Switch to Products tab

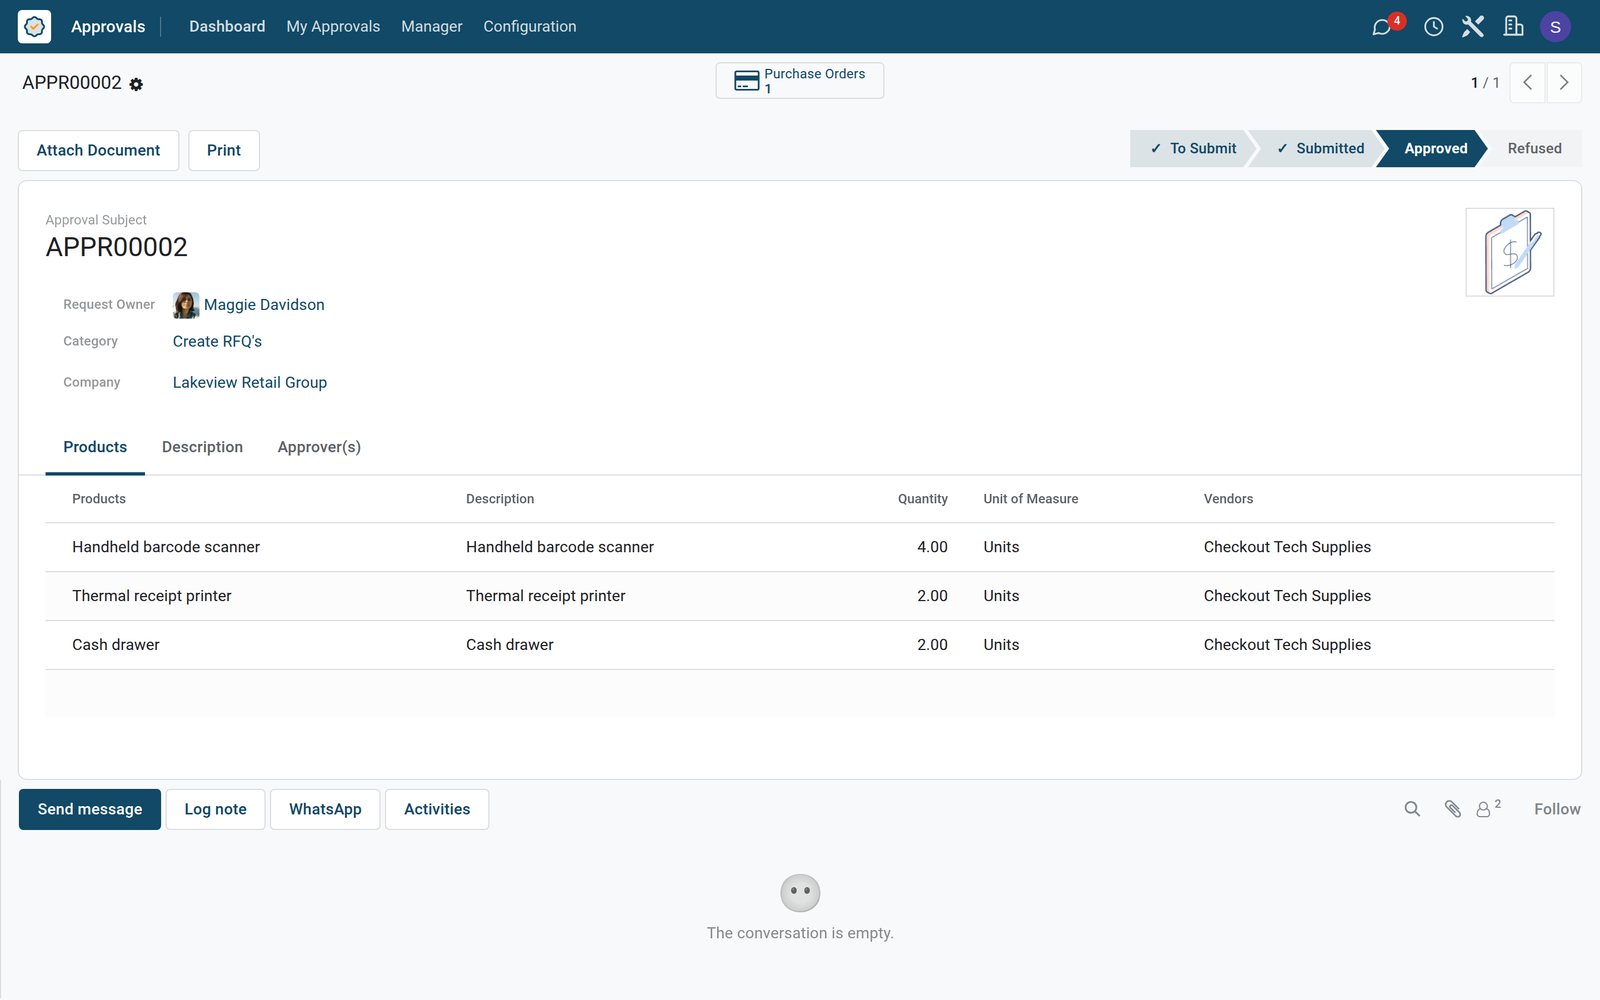(95, 447)
